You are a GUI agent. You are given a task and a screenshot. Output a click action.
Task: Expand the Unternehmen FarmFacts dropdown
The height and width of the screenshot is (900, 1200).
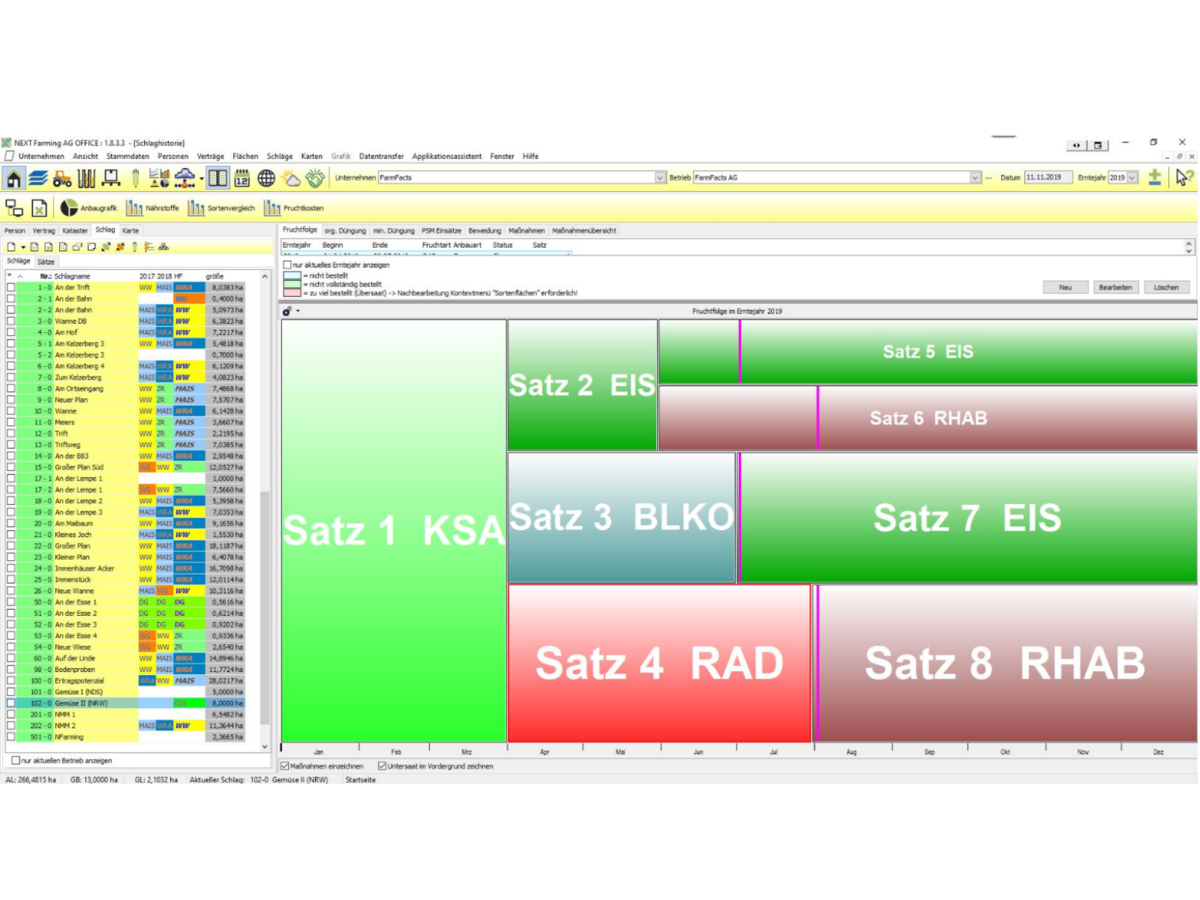pyautogui.click(x=659, y=178)
